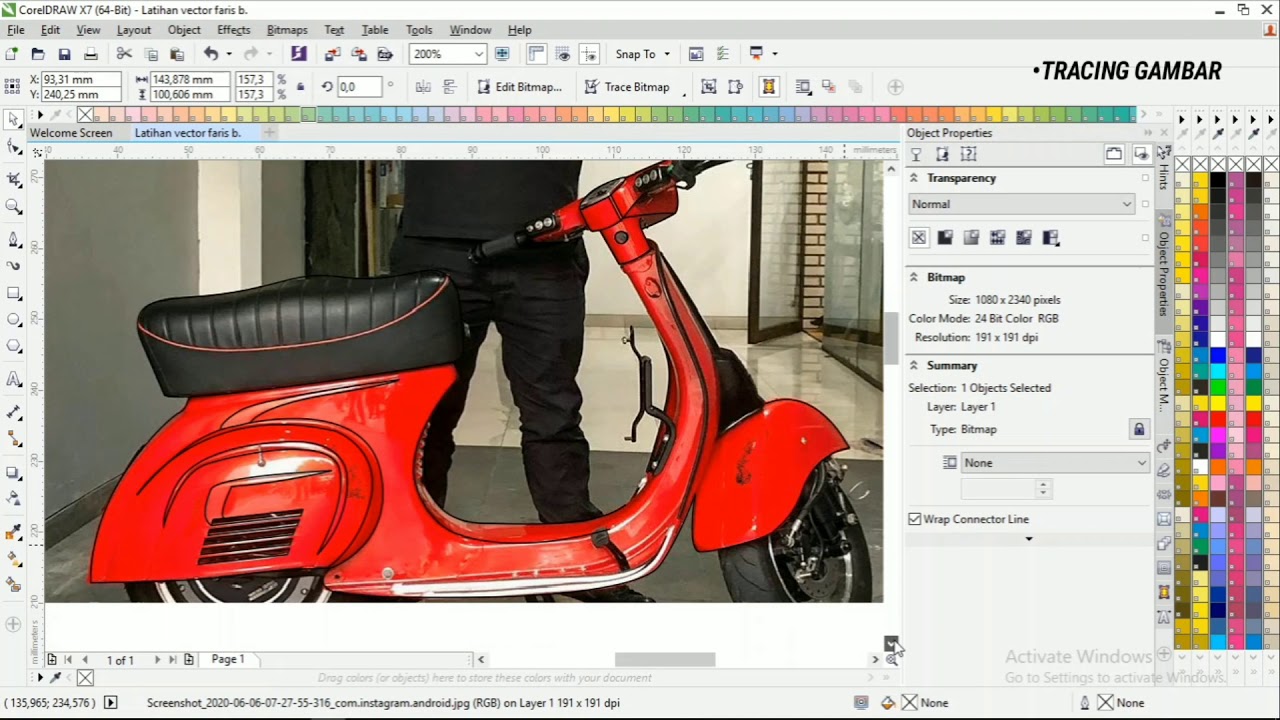Toggle the Wrap Connector Line checkbox

(915, 519)
